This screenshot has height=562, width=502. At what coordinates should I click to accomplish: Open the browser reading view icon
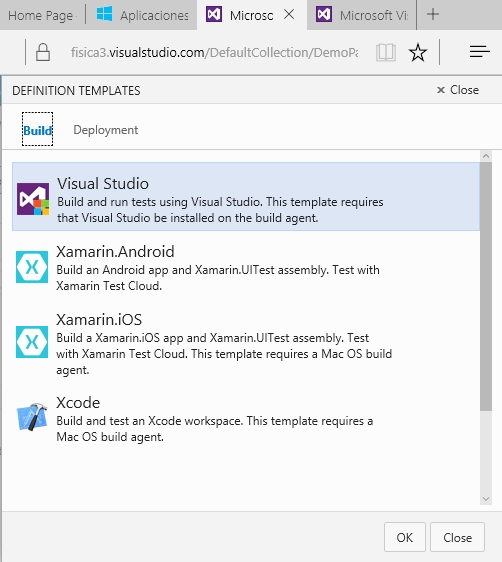(386, 53)
